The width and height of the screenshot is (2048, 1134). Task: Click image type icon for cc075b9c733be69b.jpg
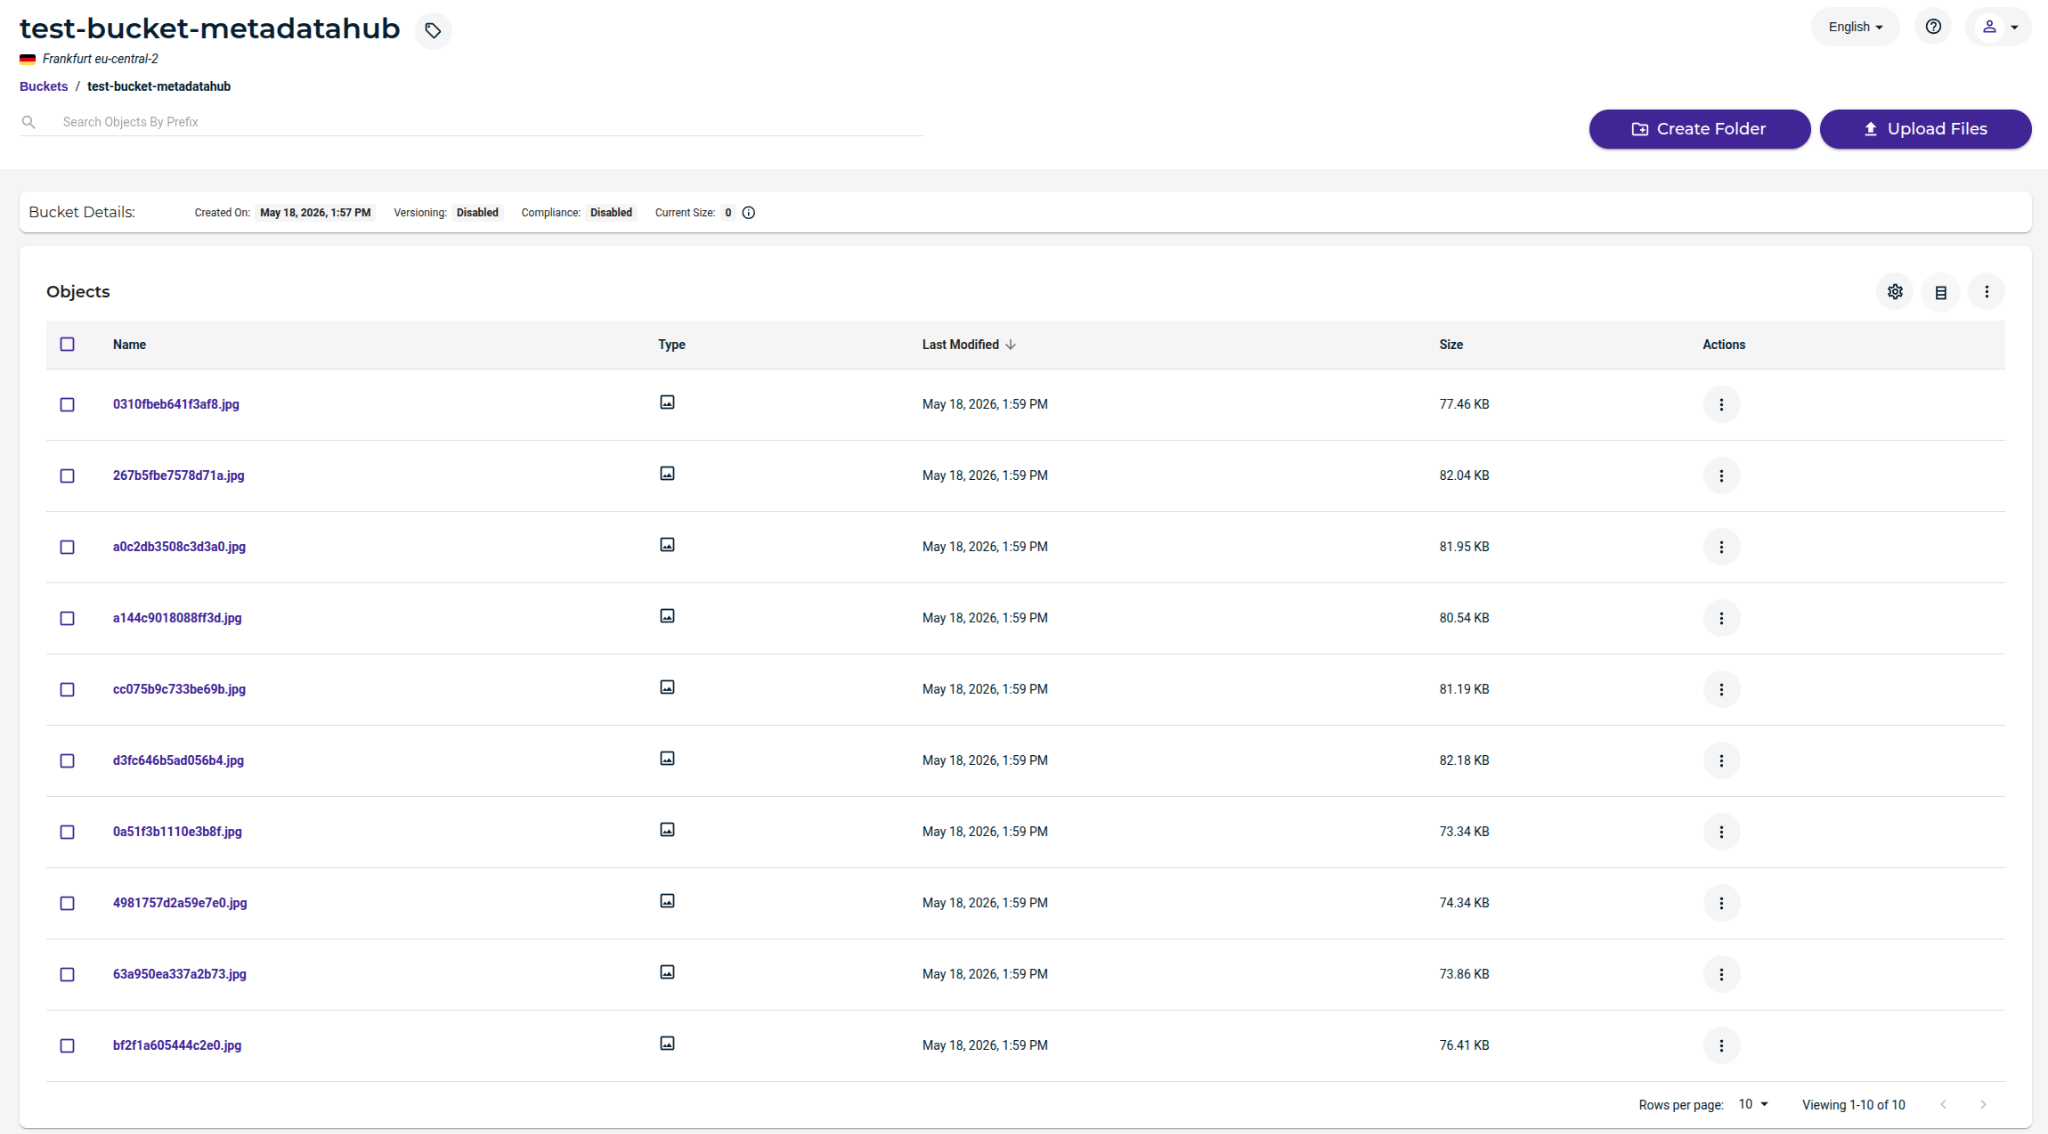667,687
